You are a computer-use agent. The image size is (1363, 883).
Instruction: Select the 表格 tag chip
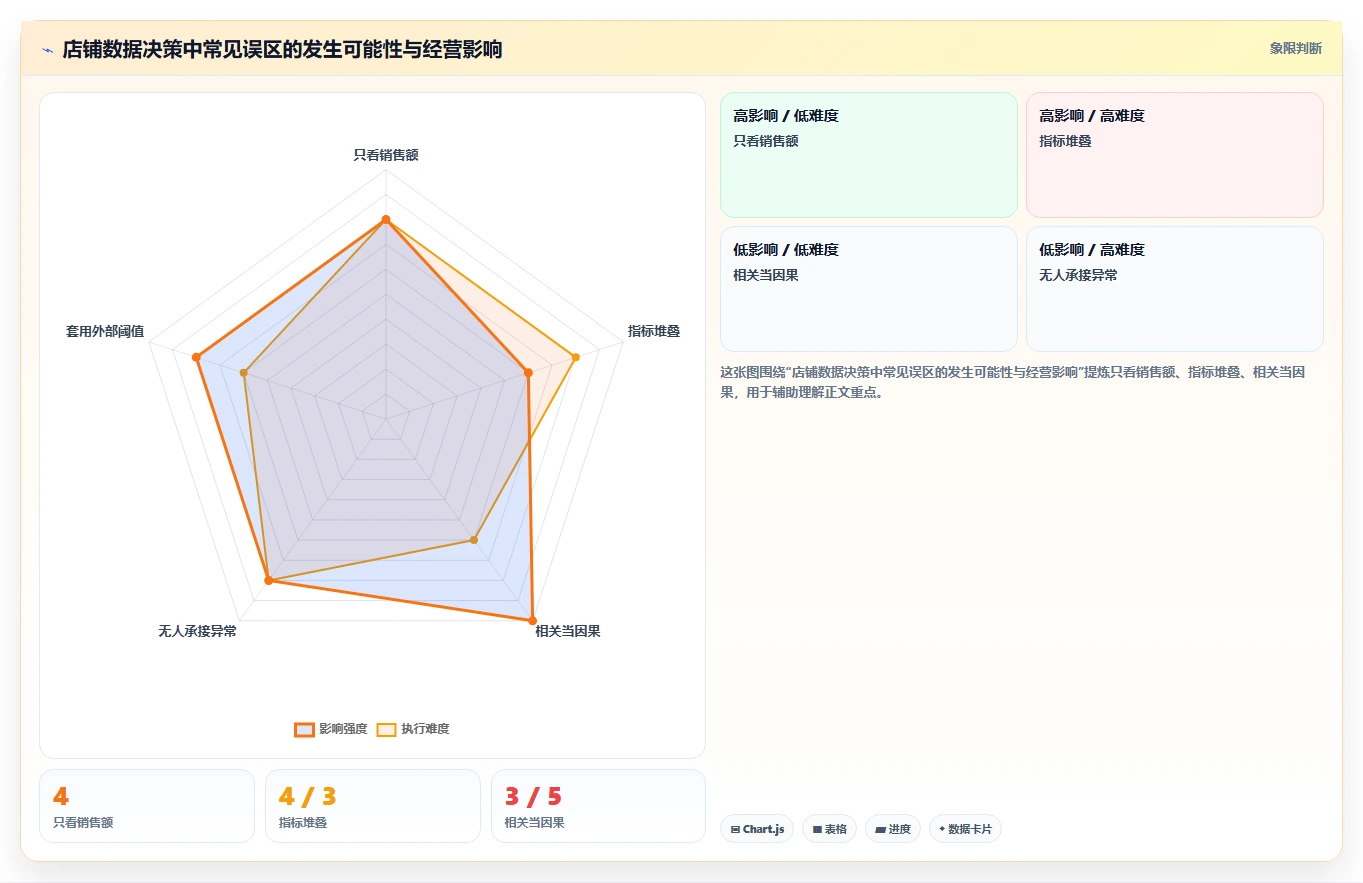(829, 829)
